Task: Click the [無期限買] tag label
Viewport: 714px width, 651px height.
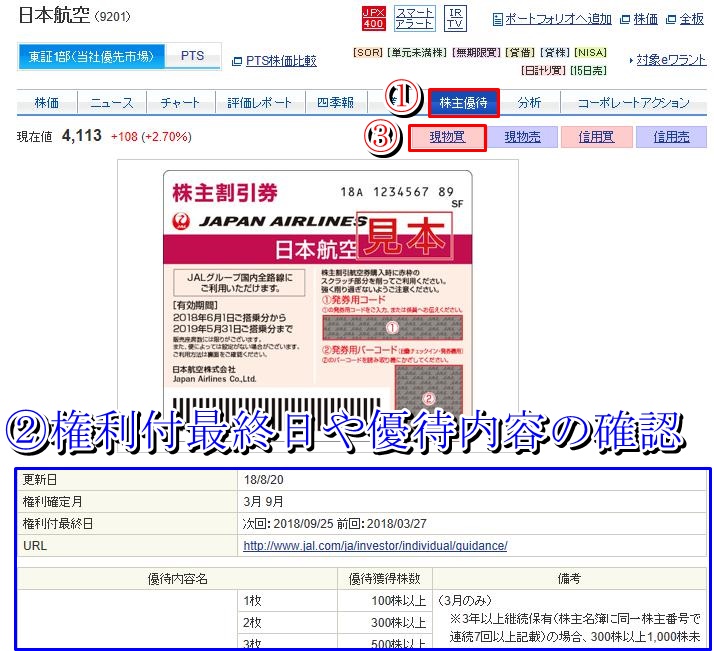Action: click(x=476, y=53)
